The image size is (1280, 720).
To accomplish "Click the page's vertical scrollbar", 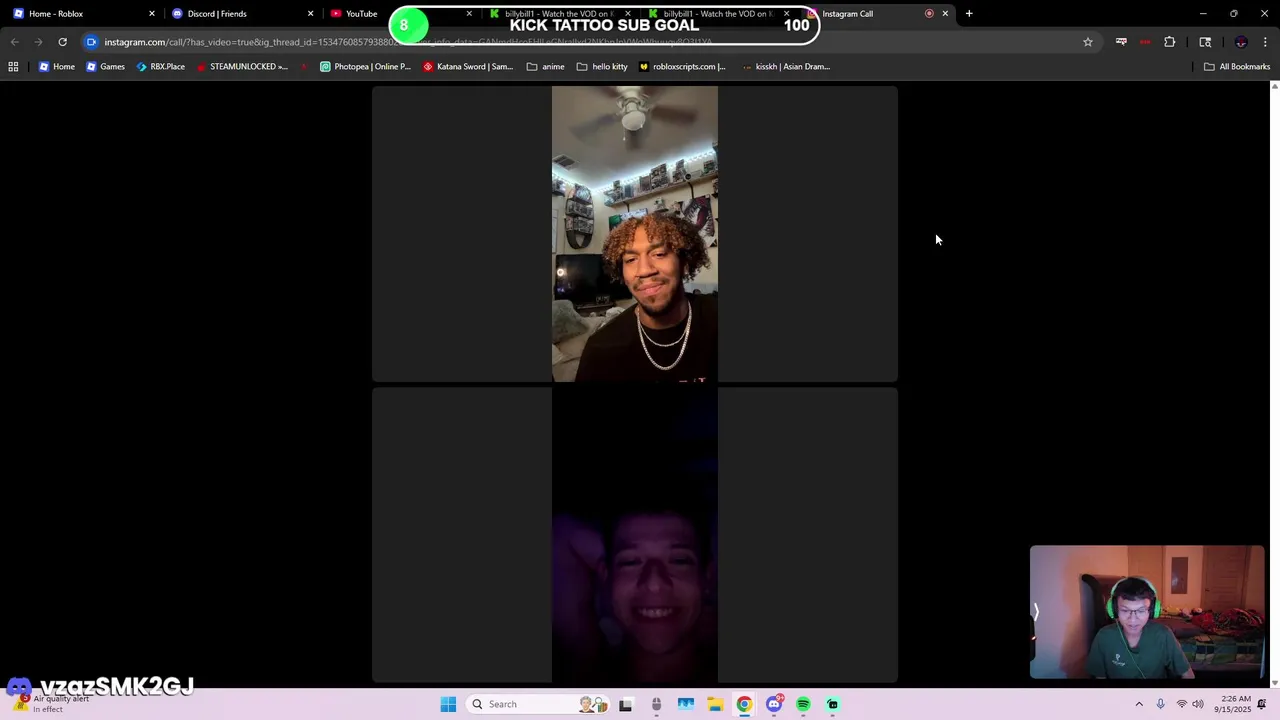I will pos(1274,385).
